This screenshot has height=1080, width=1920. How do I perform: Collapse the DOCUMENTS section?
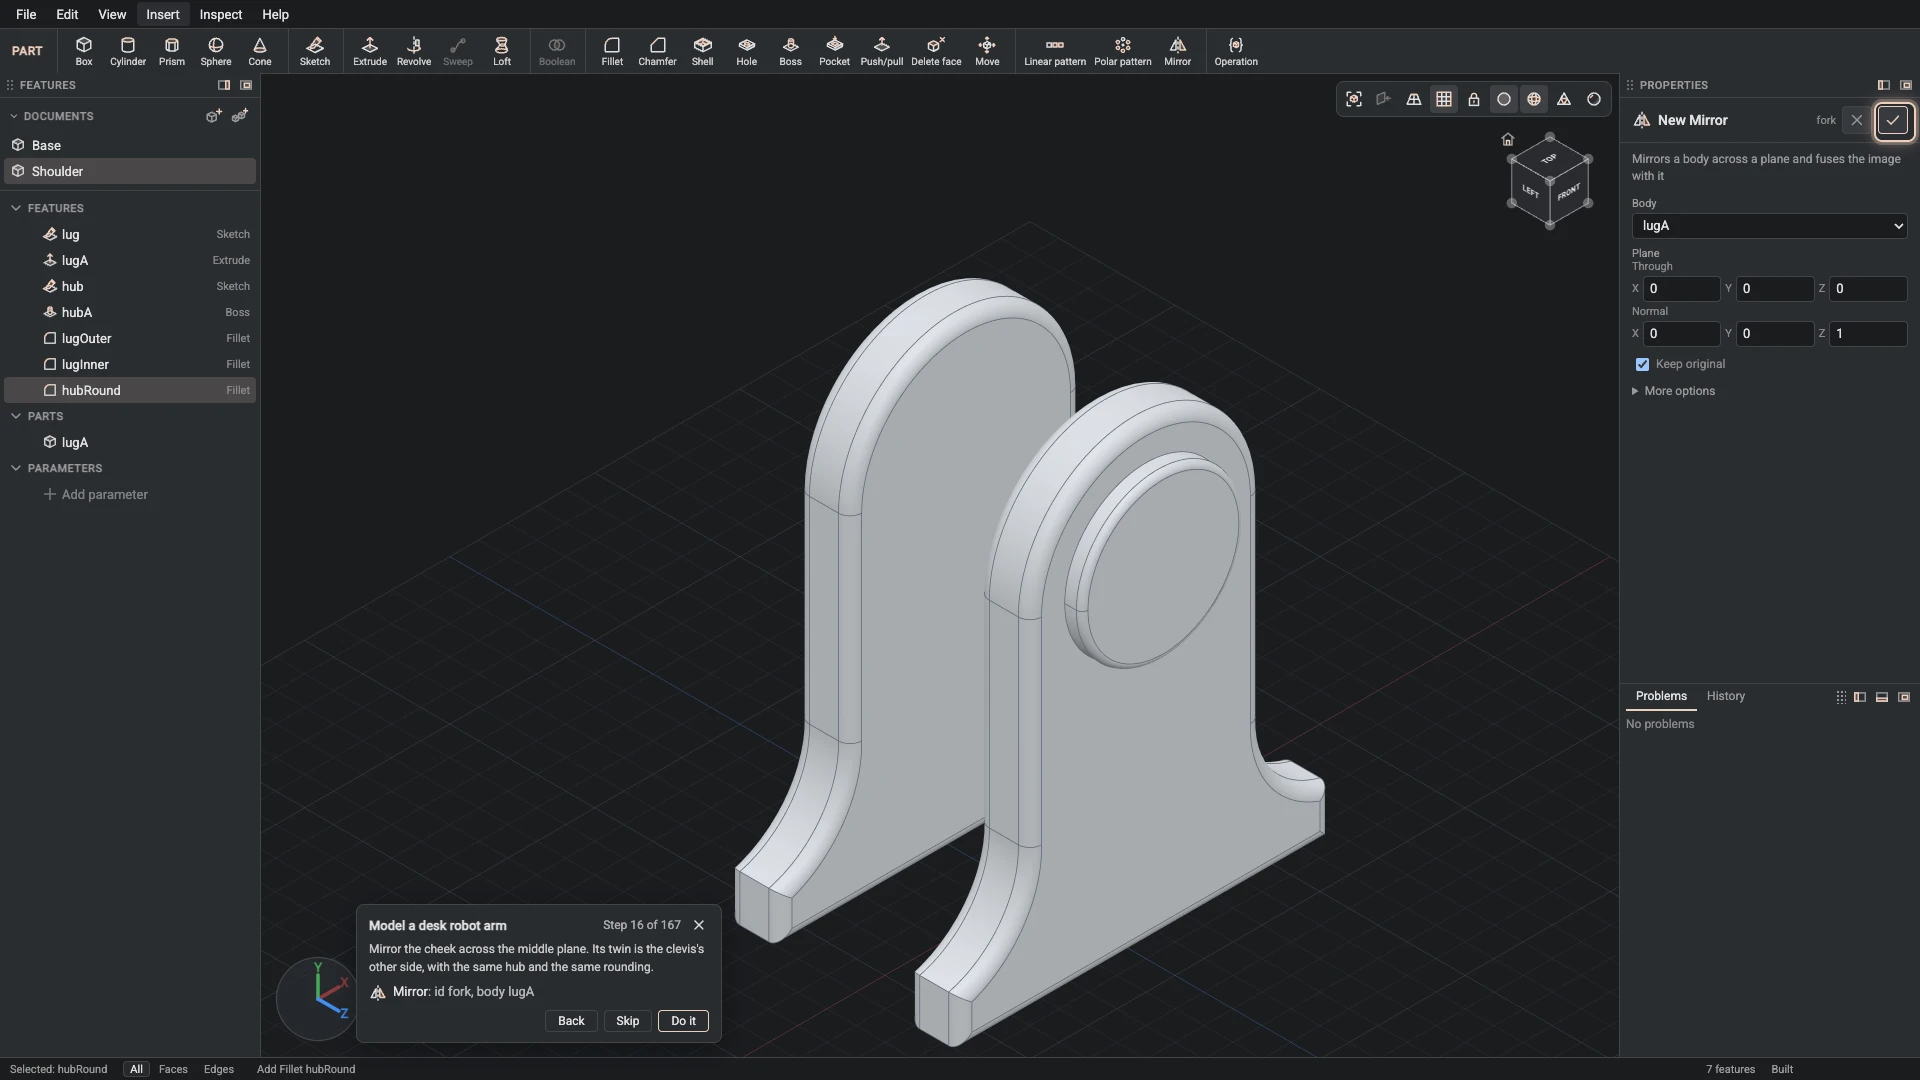click(14, 116)
